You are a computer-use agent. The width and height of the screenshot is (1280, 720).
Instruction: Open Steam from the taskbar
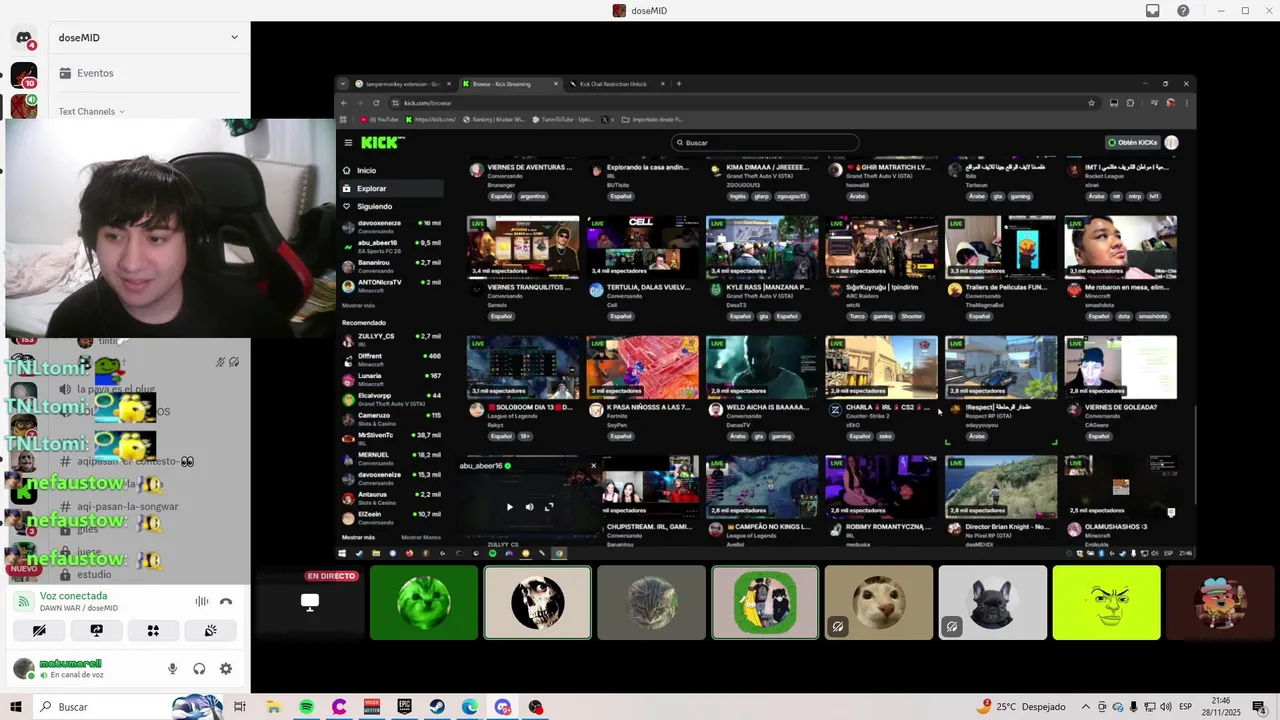tap(438, 707)
